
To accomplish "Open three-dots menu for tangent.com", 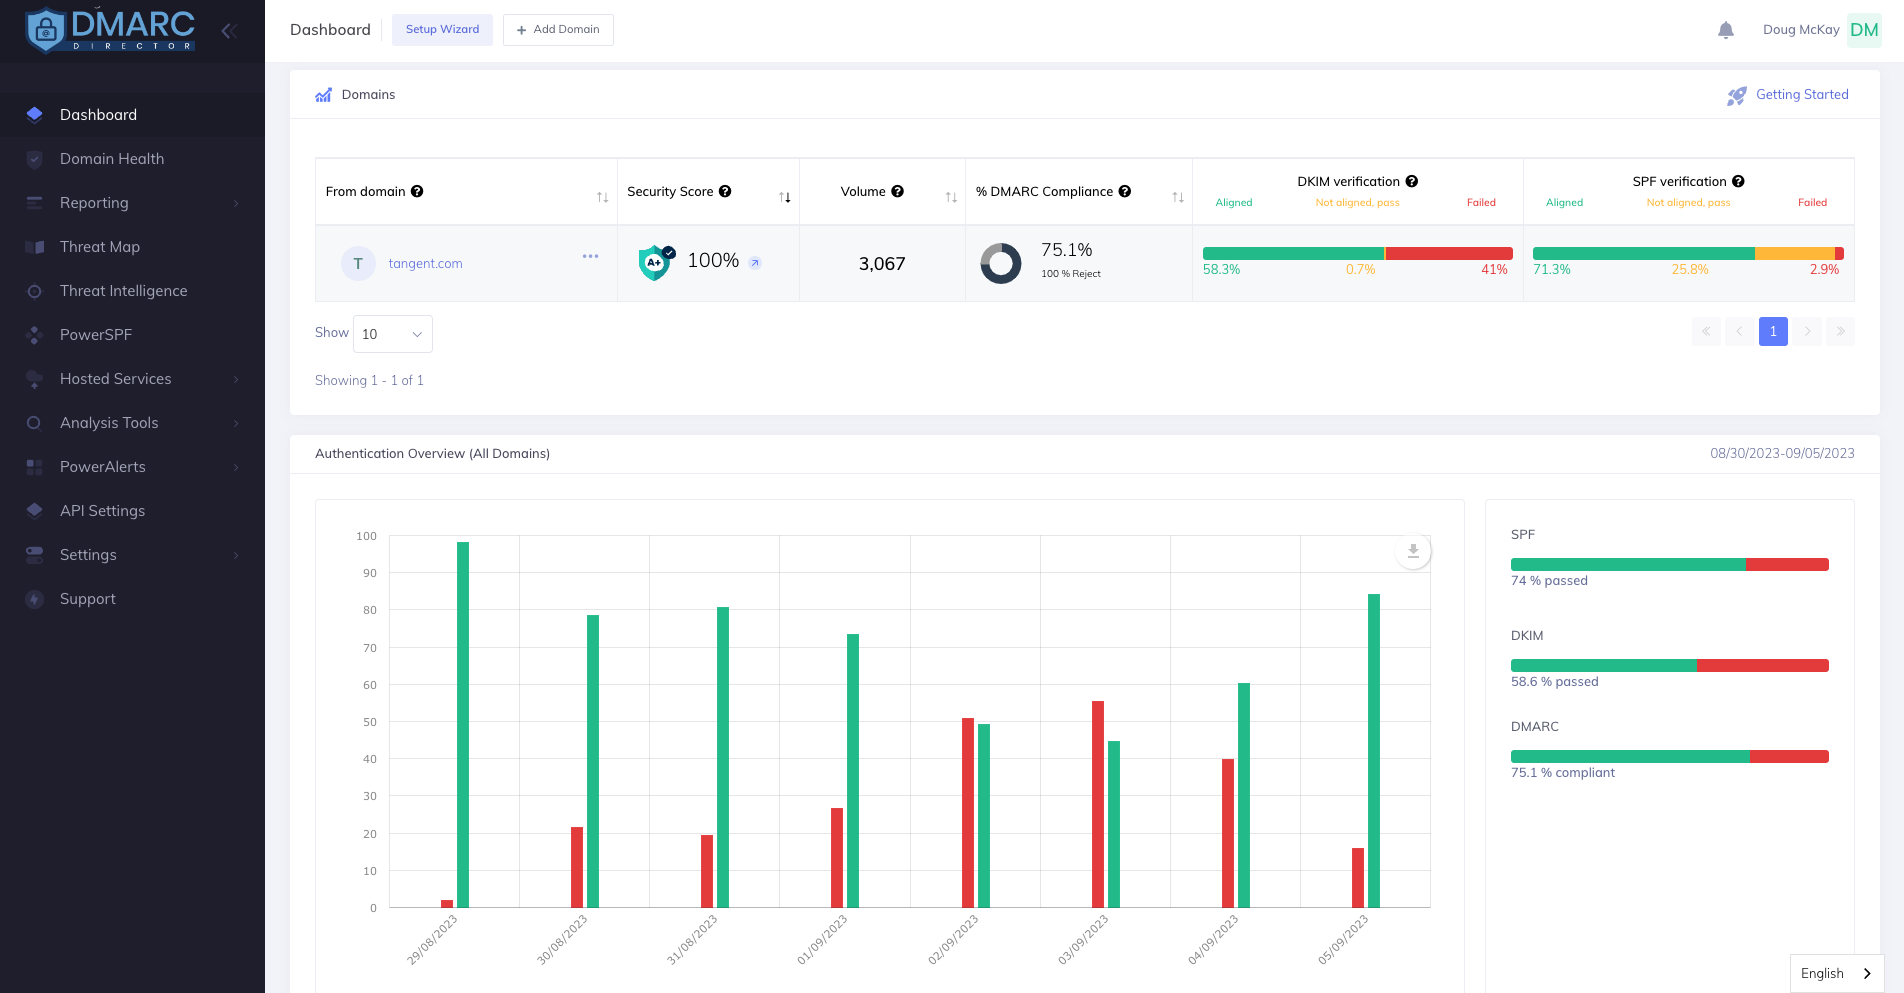I will (x=590, y=256).
